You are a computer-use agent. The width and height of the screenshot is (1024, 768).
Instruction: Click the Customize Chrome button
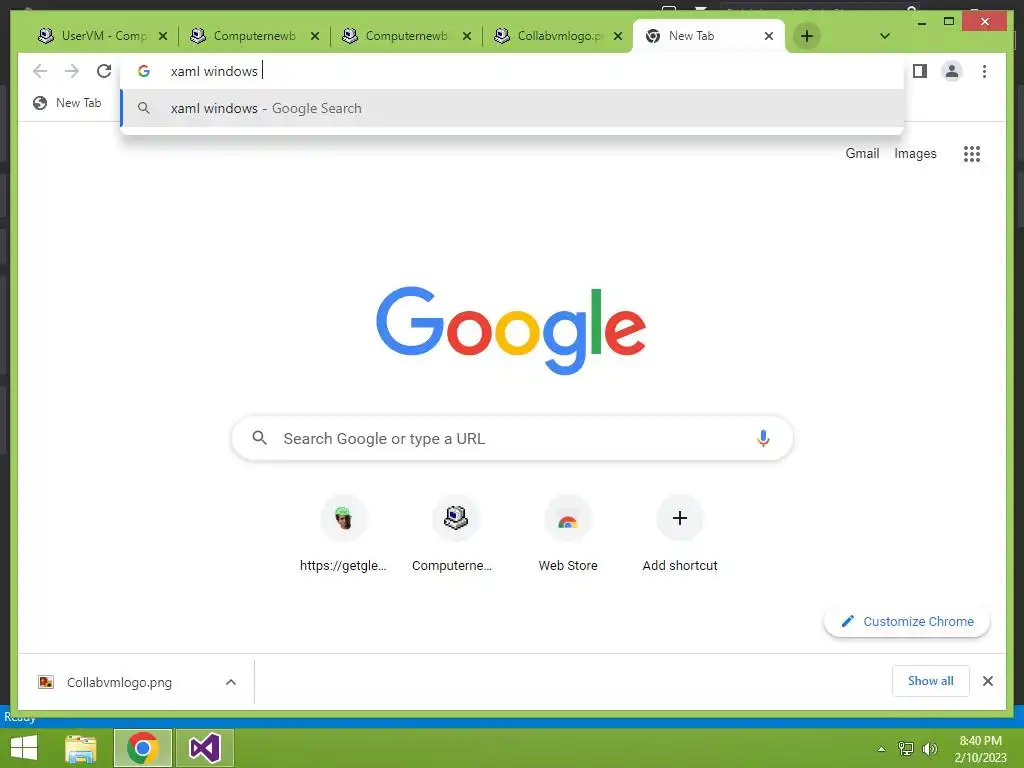click(907, 621)
